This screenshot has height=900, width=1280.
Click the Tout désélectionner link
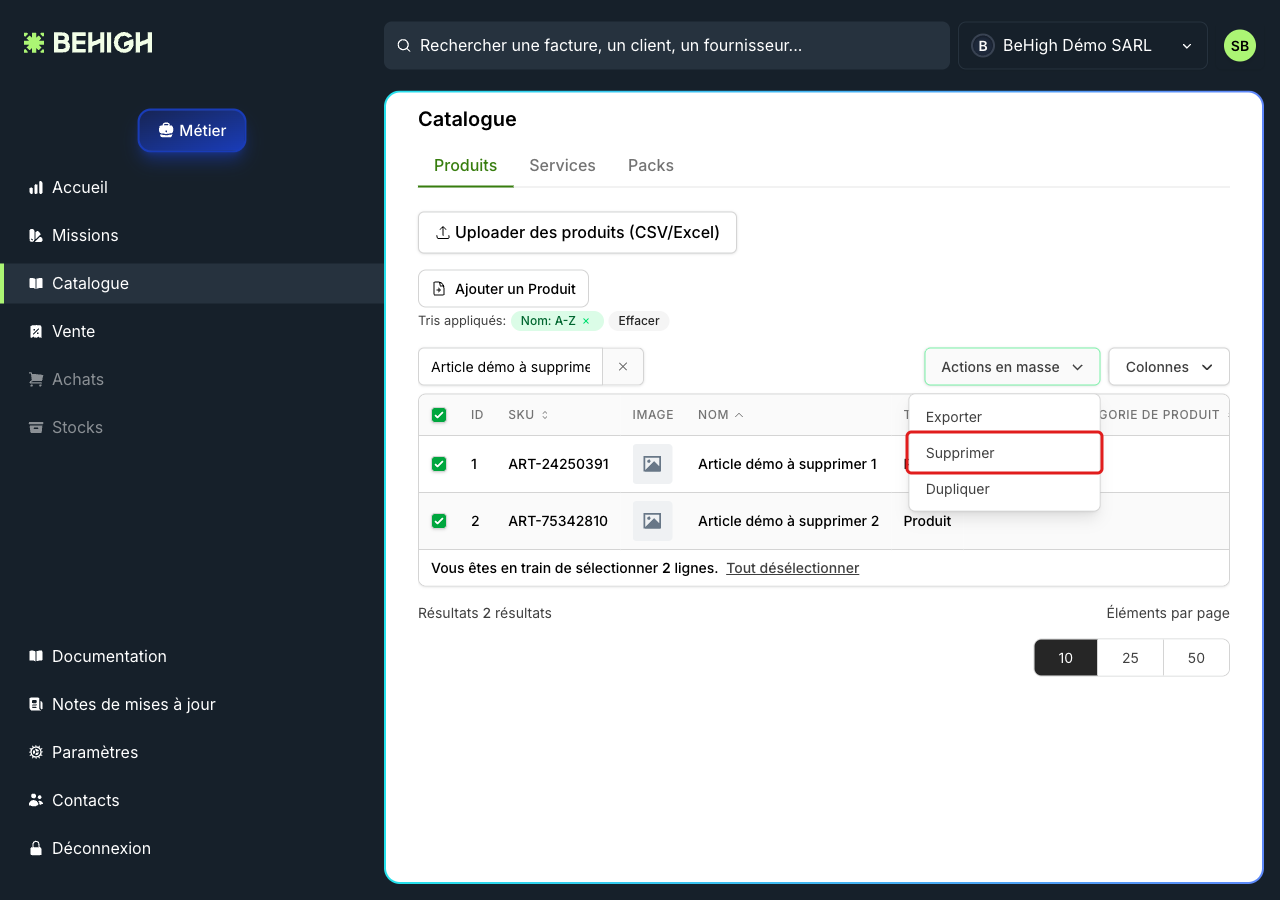tap(793, 568)
